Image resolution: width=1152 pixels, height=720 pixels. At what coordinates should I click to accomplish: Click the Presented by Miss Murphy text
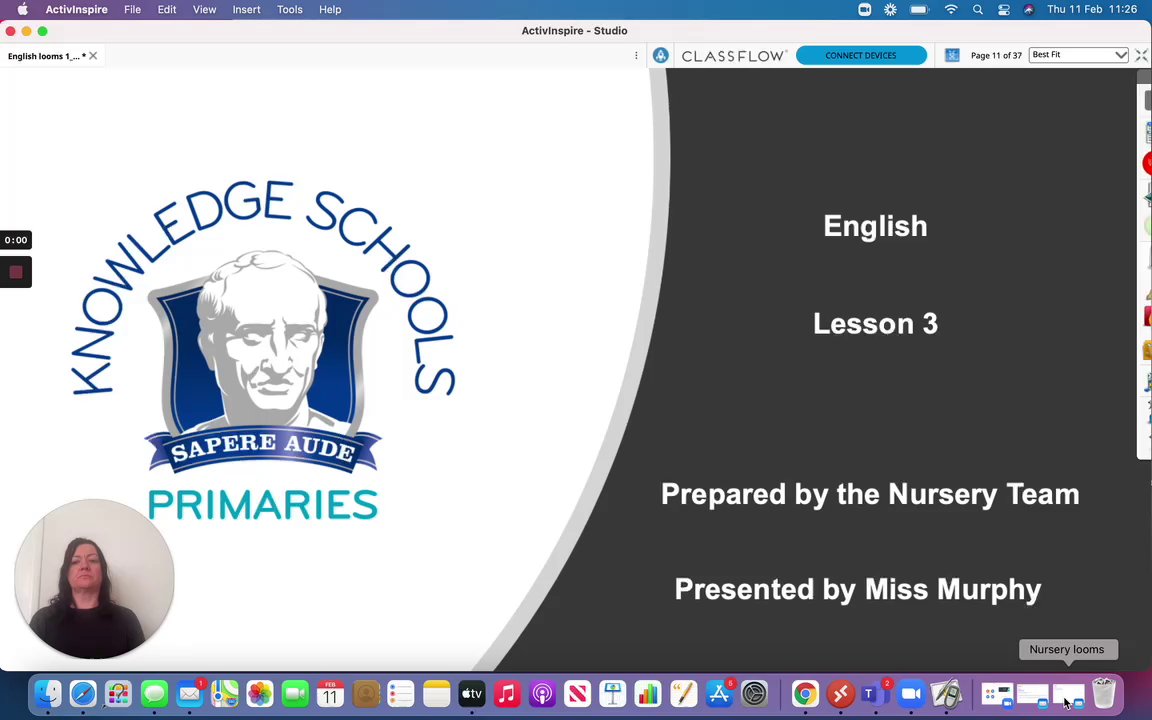857,590
